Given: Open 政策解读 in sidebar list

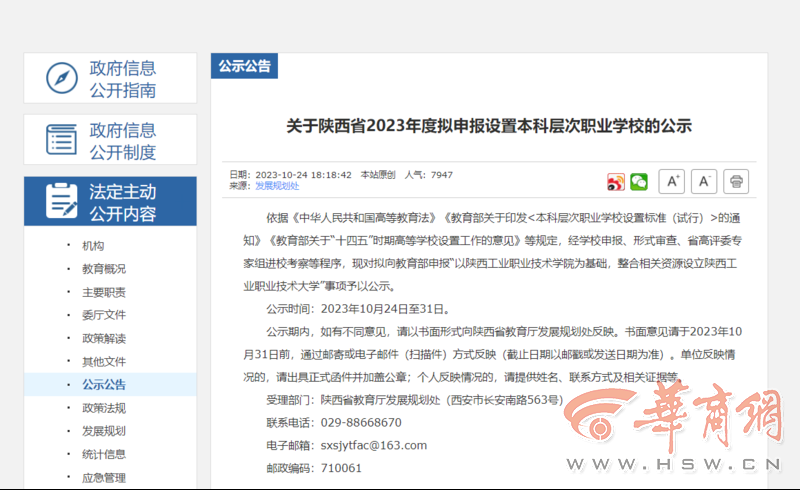Looking at the screenshot, I should pos(104,338).
